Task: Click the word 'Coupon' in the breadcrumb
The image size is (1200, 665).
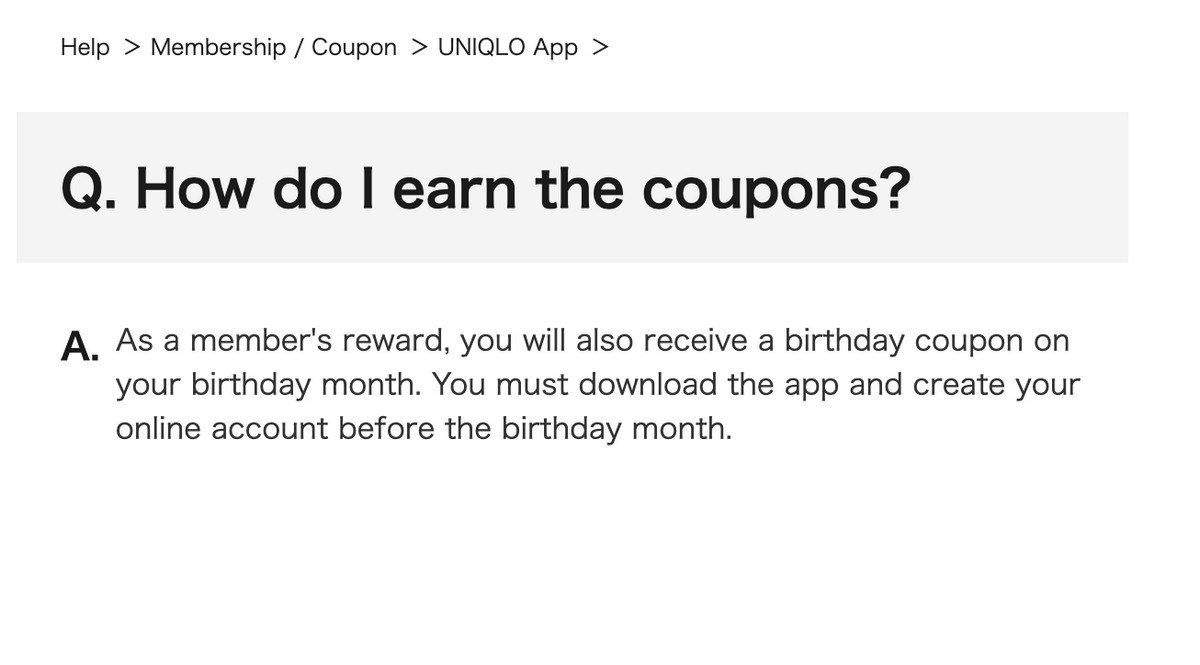Action: 354,47
